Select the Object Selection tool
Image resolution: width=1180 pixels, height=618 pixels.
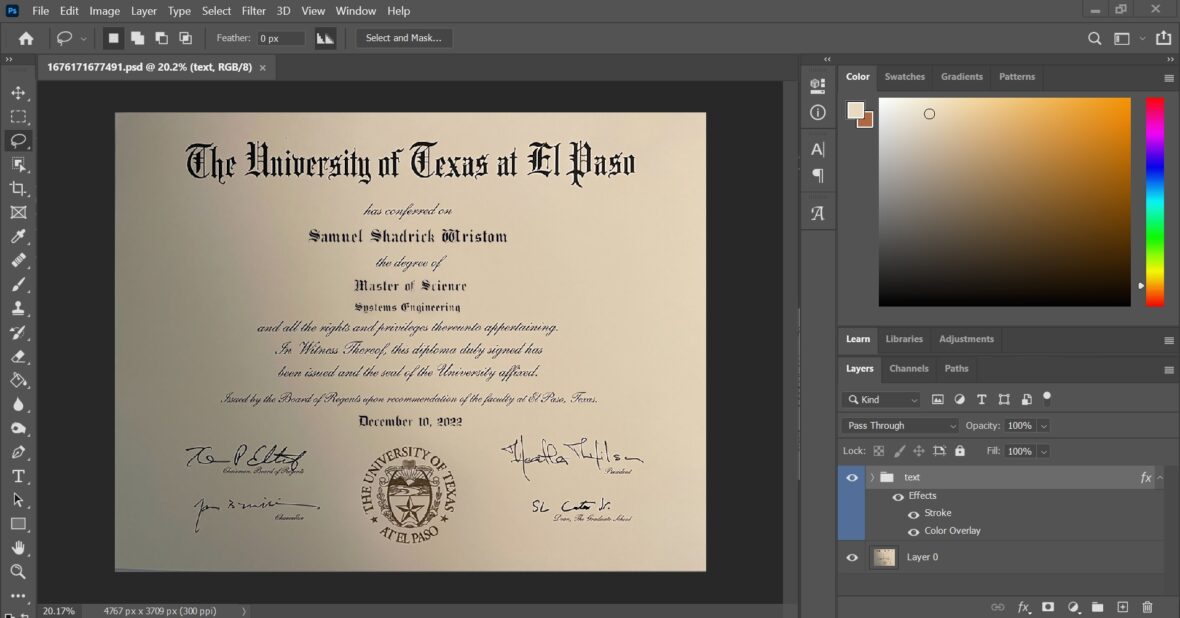click(x=18, y=165)
